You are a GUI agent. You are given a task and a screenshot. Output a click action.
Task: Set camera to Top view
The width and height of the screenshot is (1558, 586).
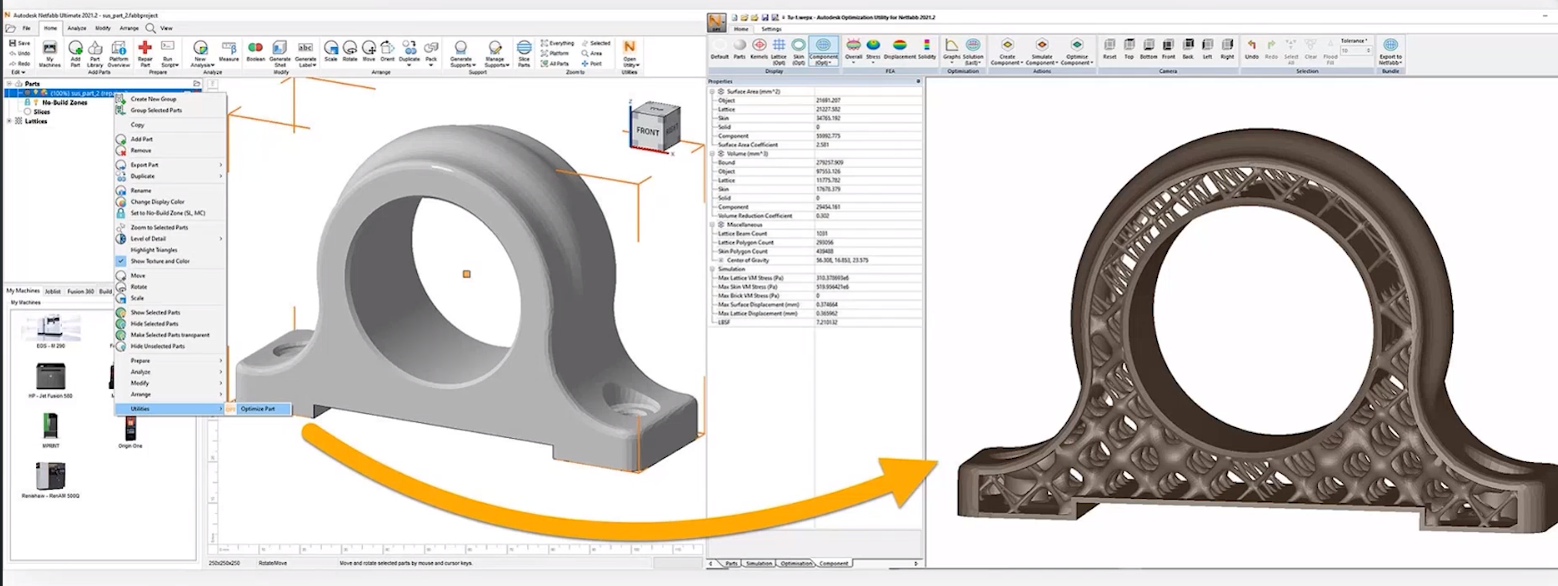[1129, 49]
